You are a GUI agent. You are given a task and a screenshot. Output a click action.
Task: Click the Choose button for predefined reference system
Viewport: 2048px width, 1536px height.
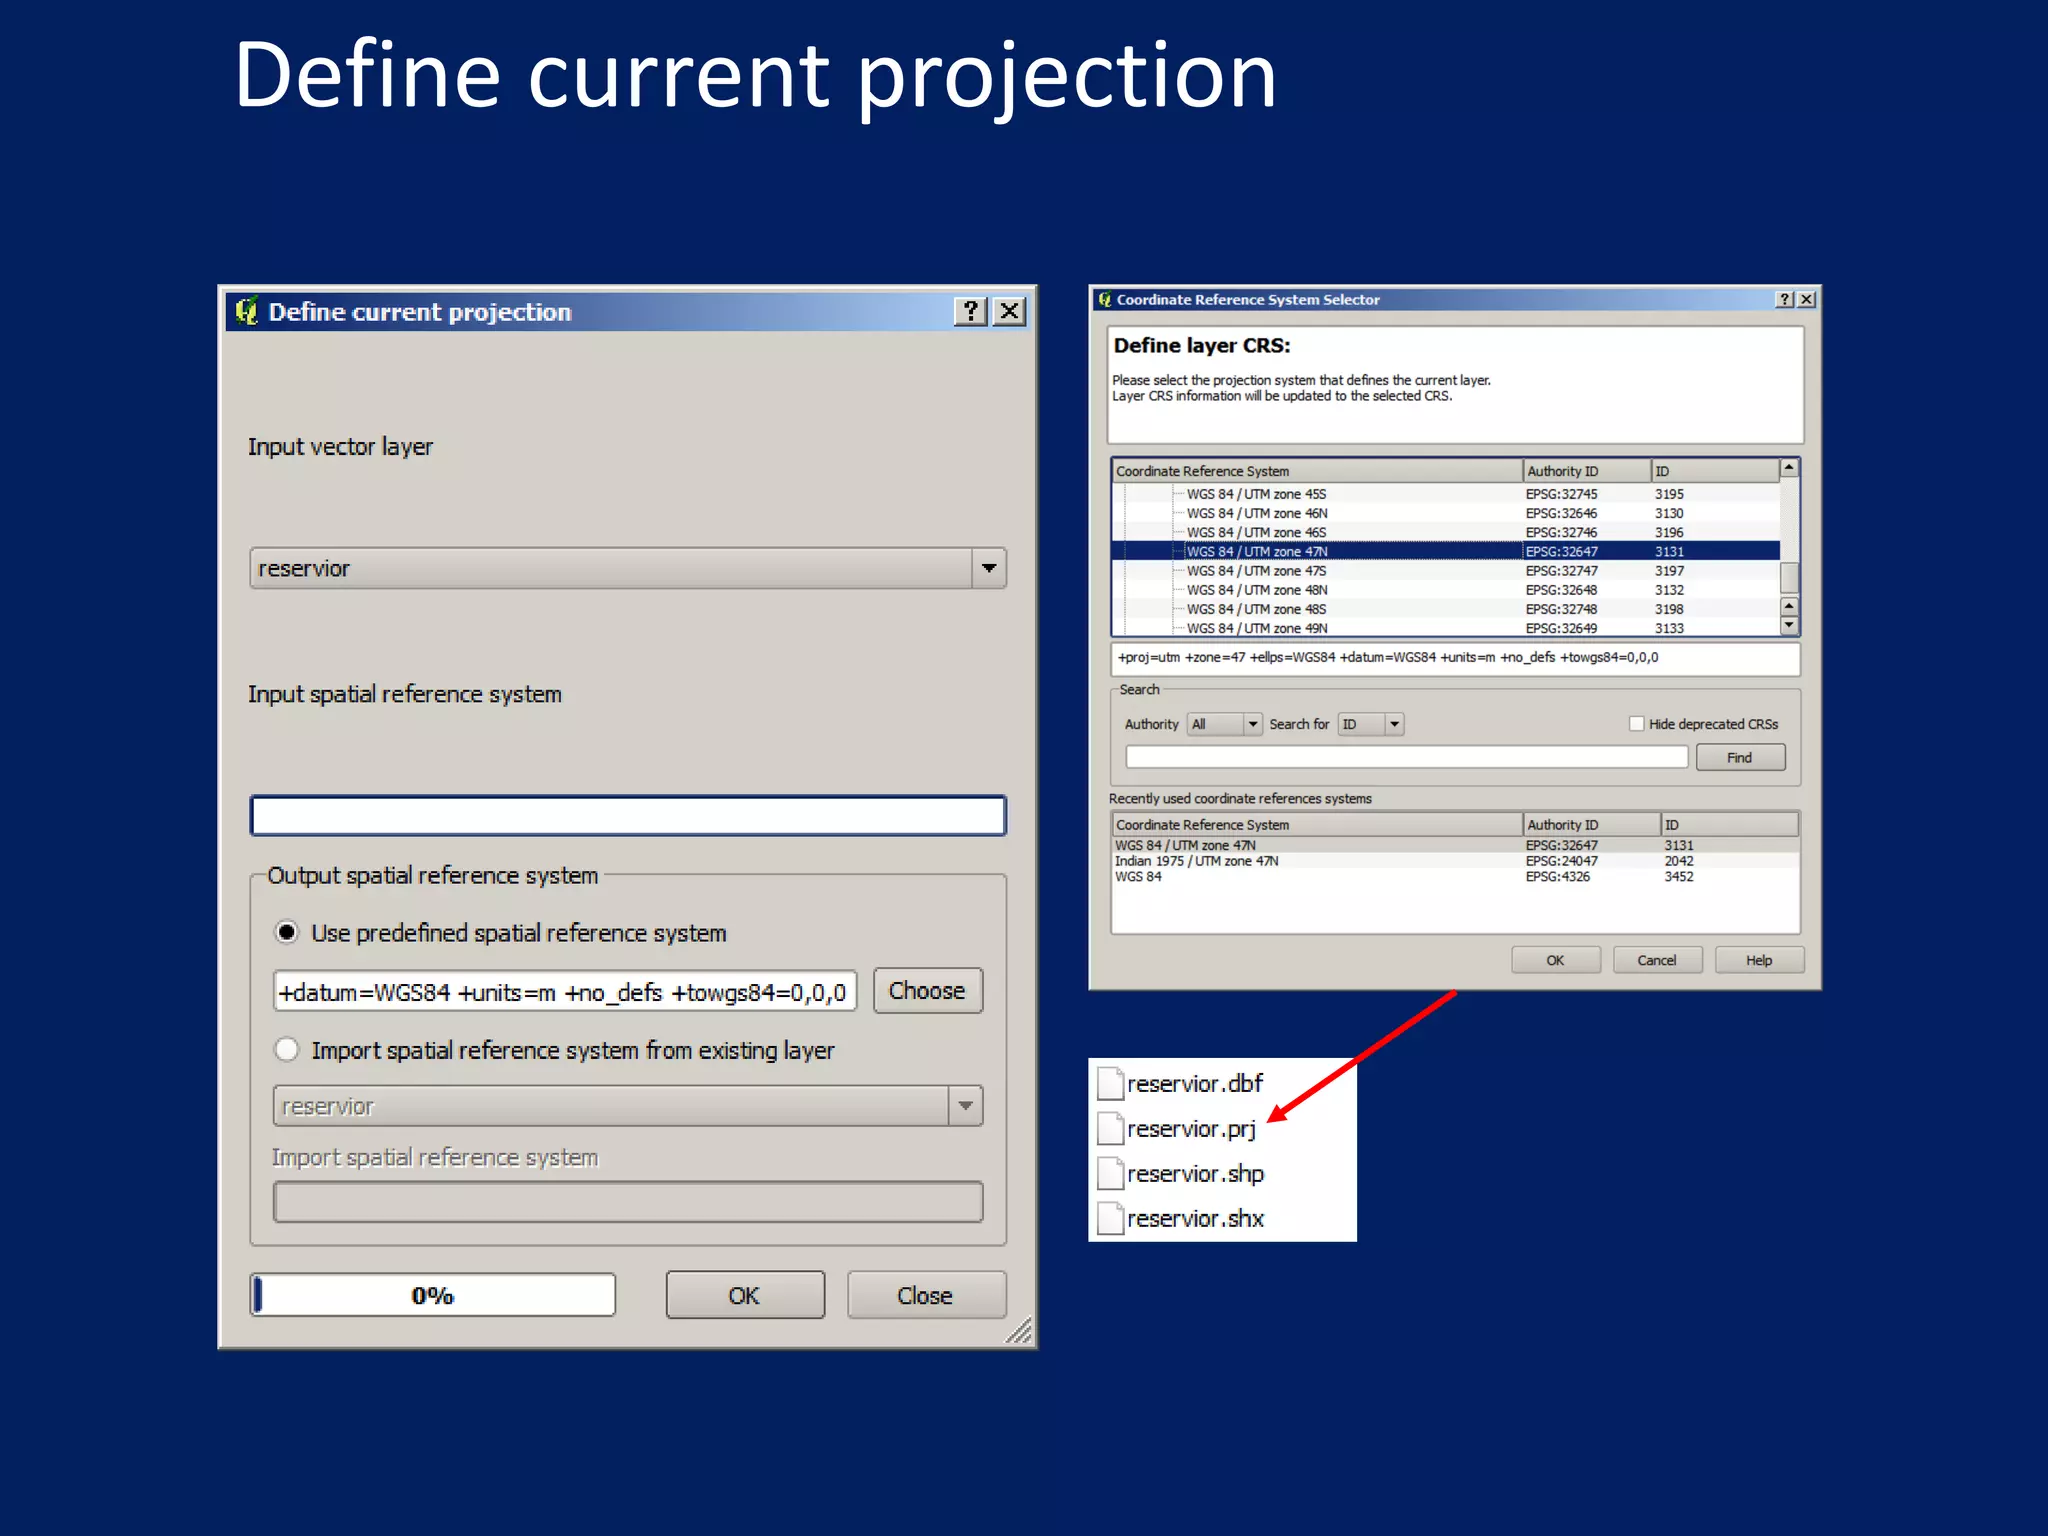pos(927,991)
